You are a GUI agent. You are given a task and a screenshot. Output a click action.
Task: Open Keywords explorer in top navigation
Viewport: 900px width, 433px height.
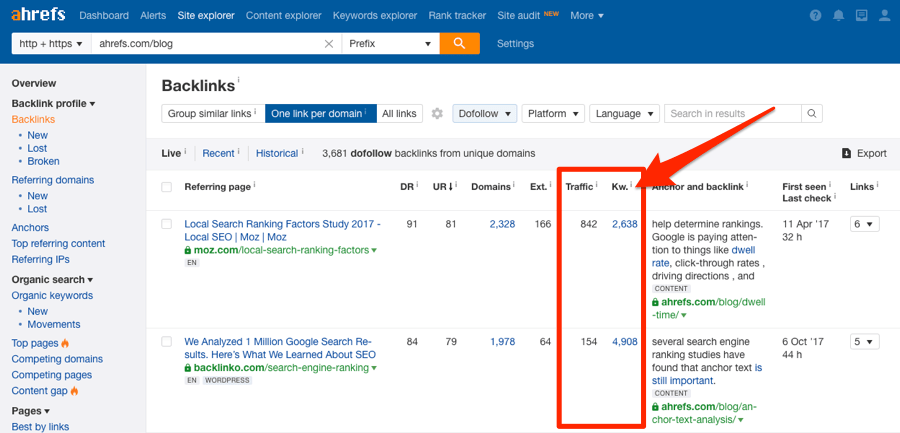click(375, 16)
